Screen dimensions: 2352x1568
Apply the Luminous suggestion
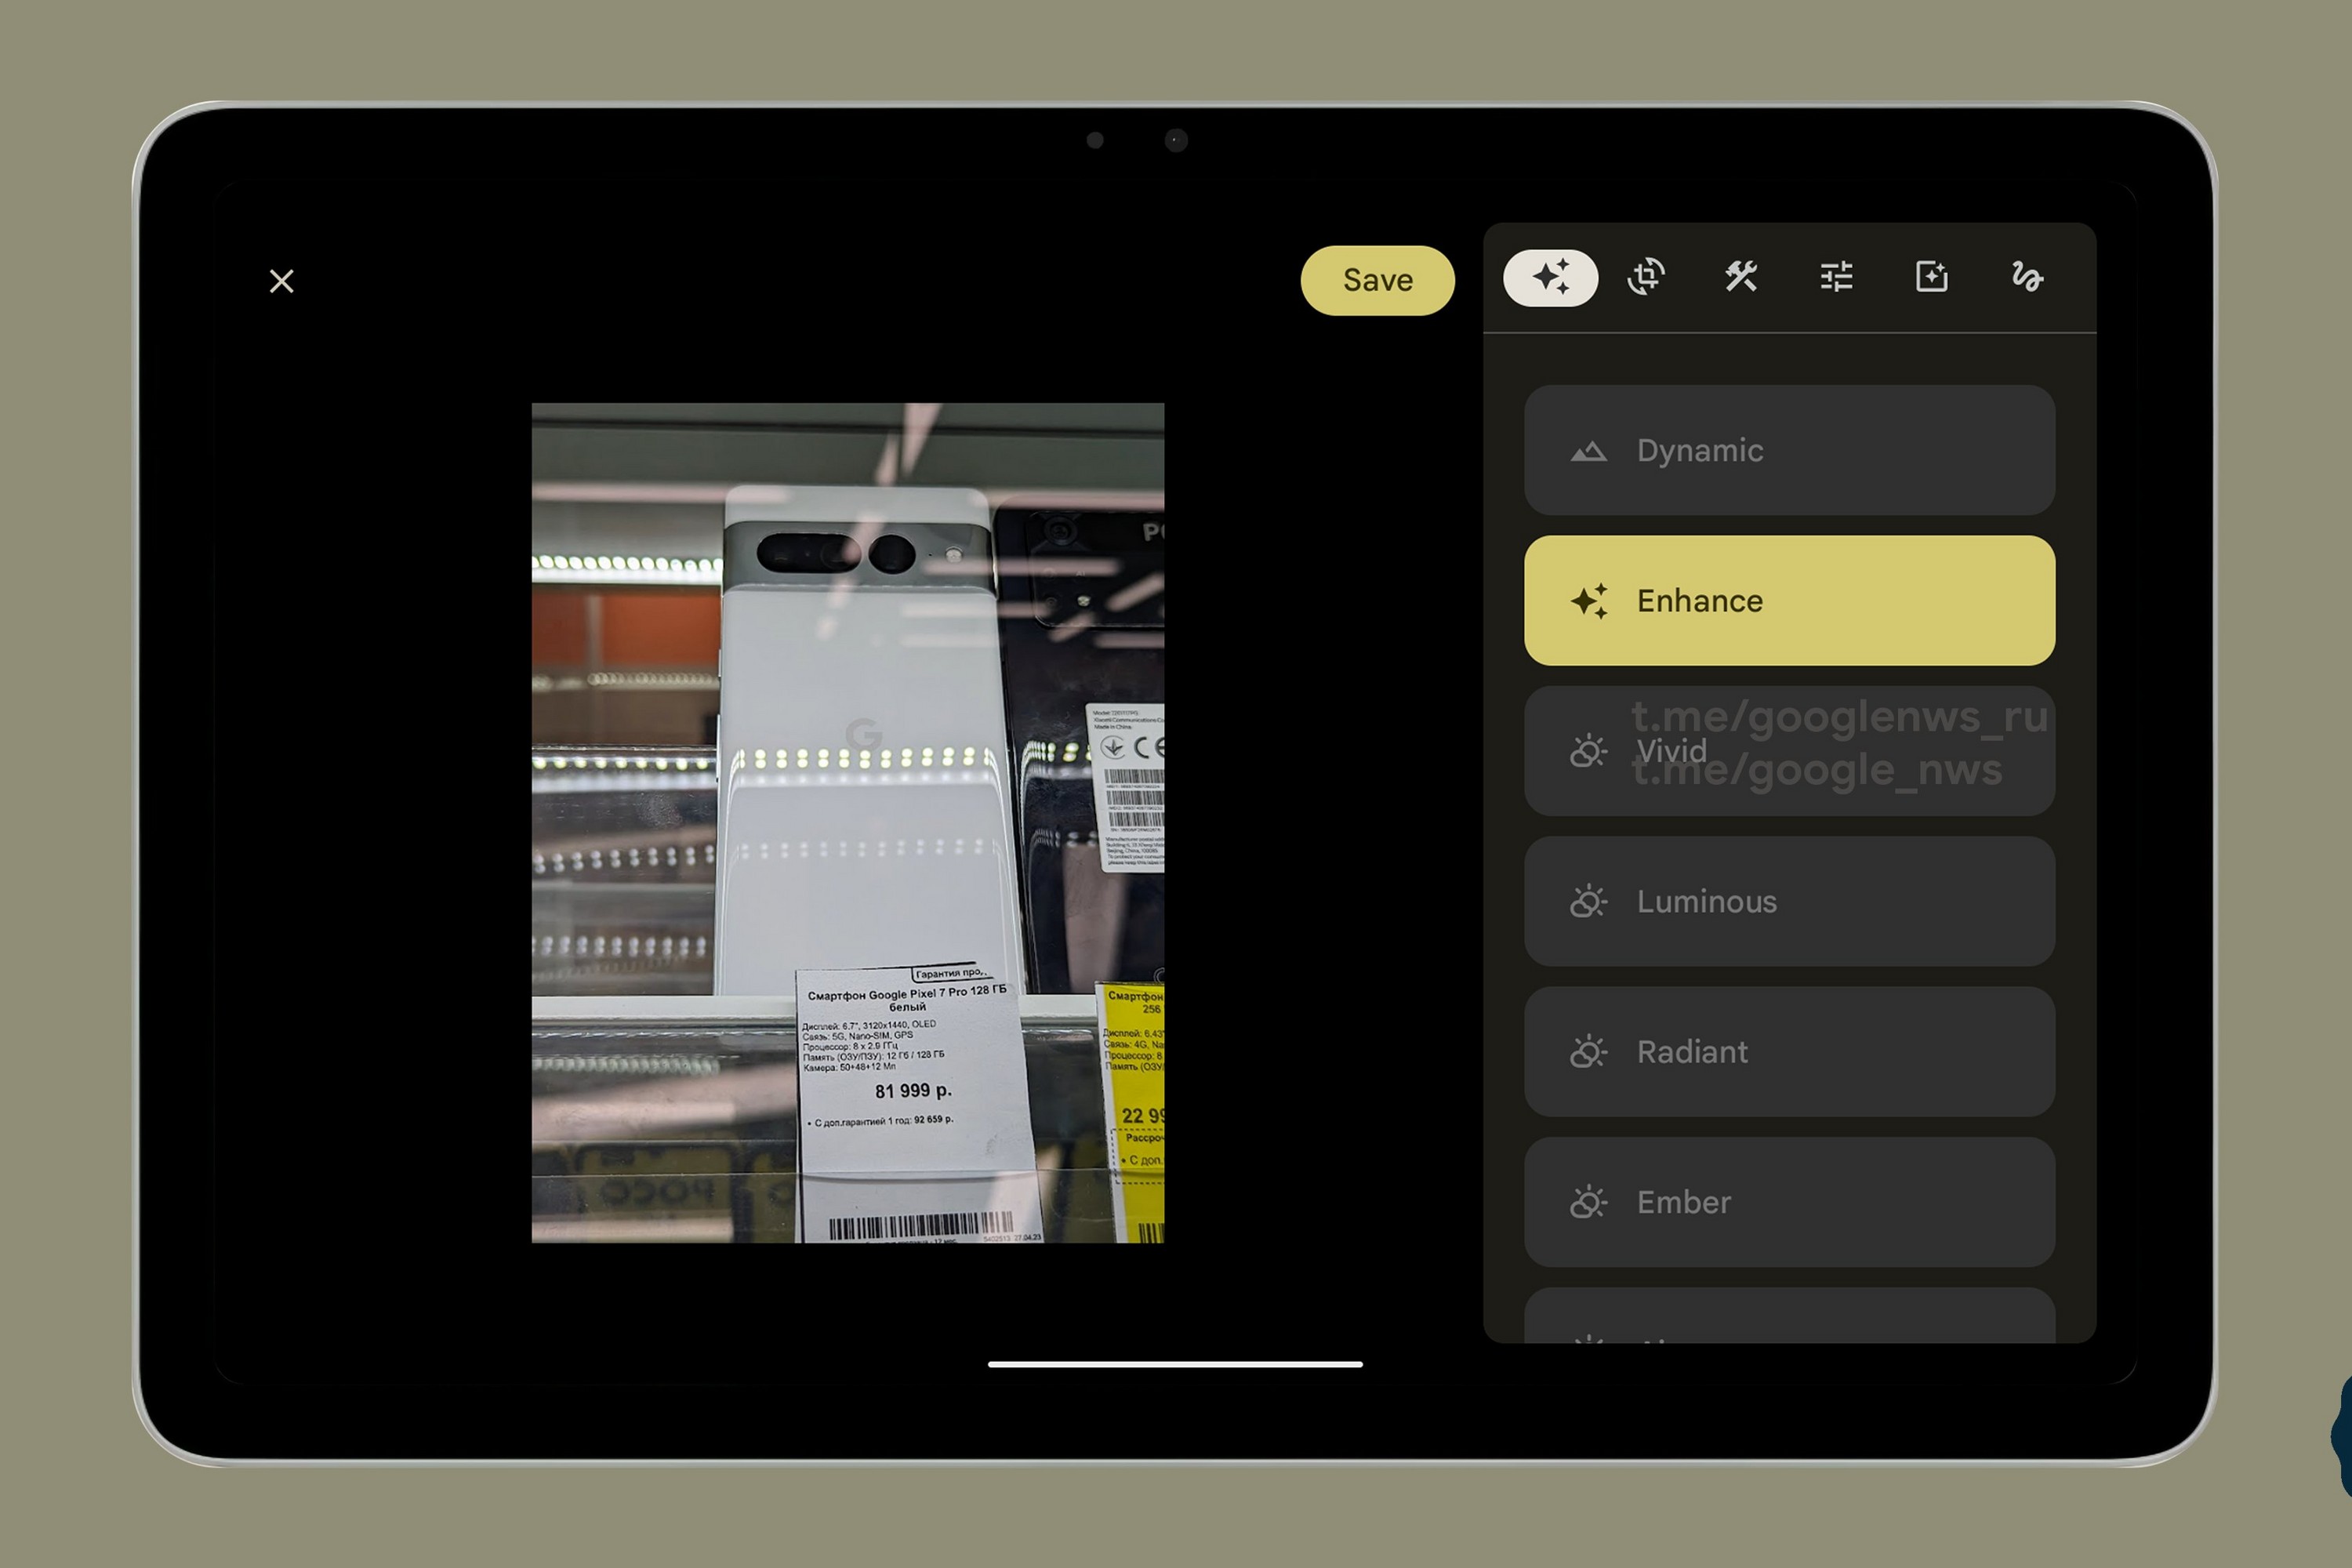click(1788, 901)
